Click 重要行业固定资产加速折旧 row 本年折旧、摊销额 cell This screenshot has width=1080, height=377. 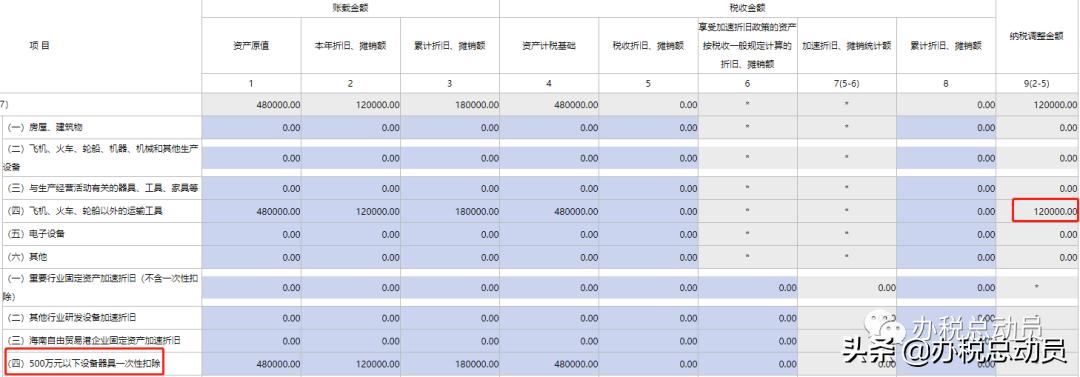click(x=351, y=287)
